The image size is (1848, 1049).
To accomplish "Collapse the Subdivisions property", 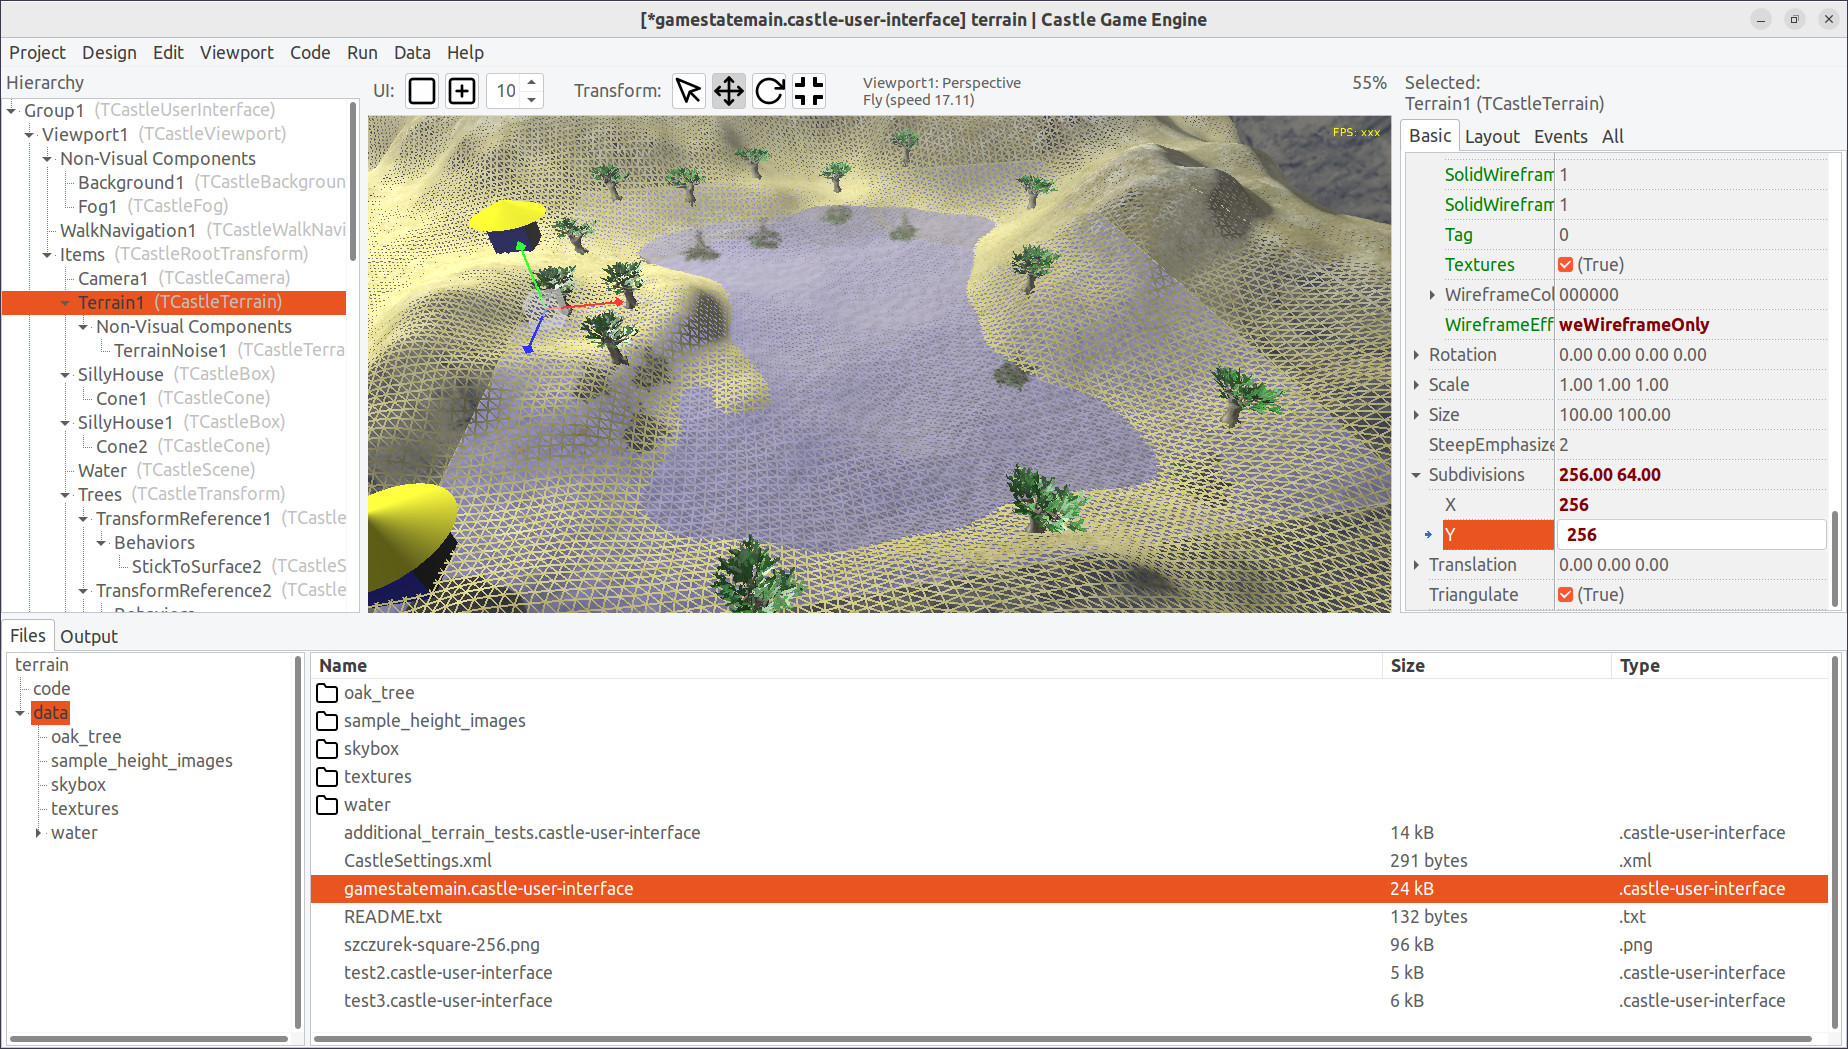I will click(x=1416, y=475).
